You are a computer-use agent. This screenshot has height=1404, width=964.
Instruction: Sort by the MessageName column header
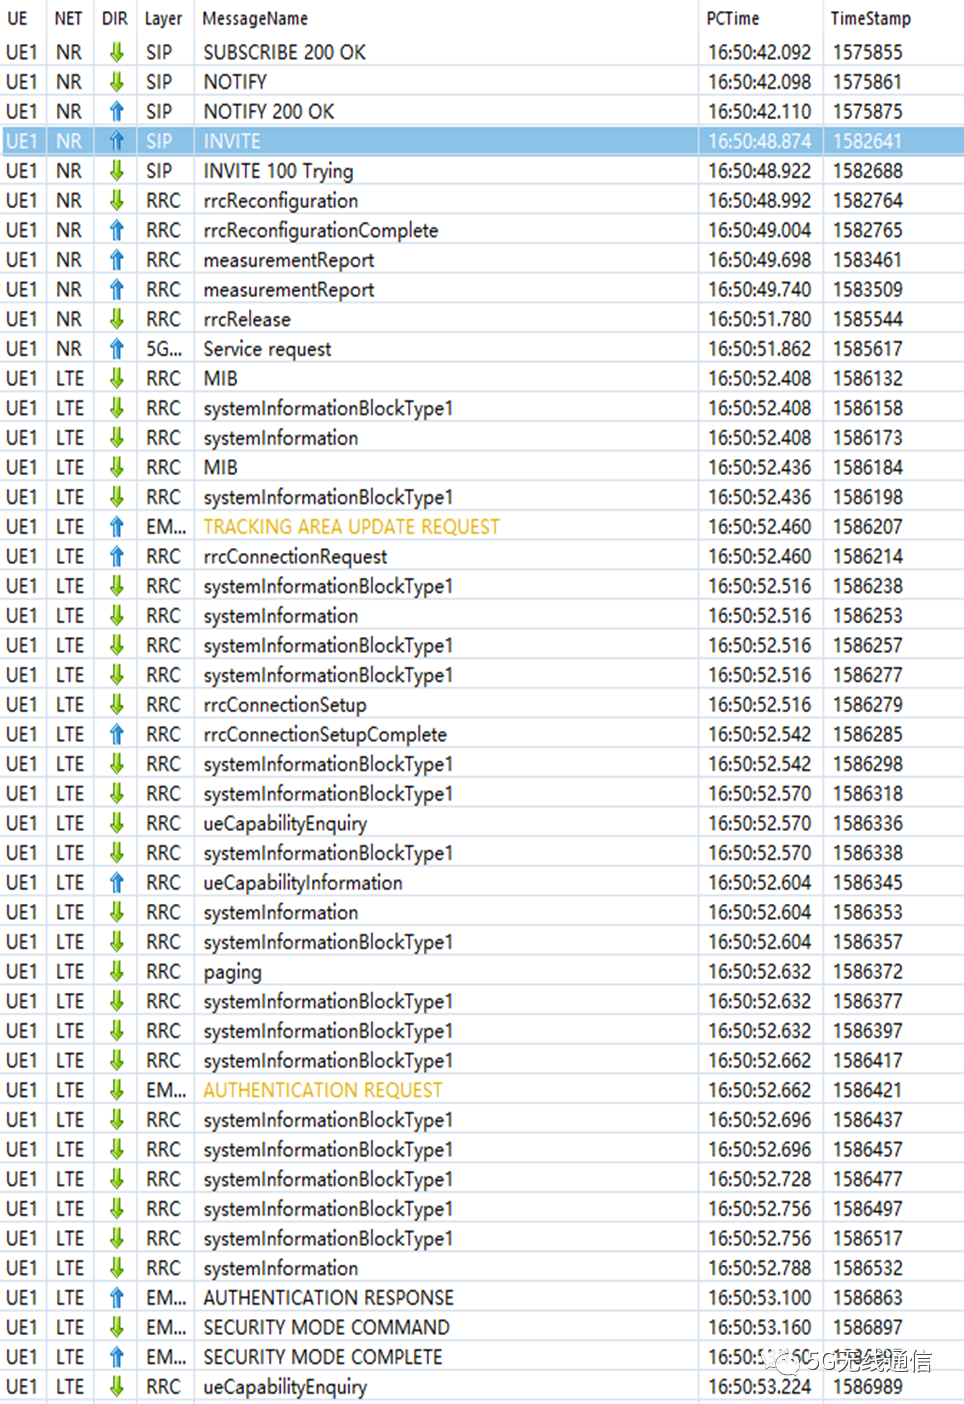click(x=255, y=18)
